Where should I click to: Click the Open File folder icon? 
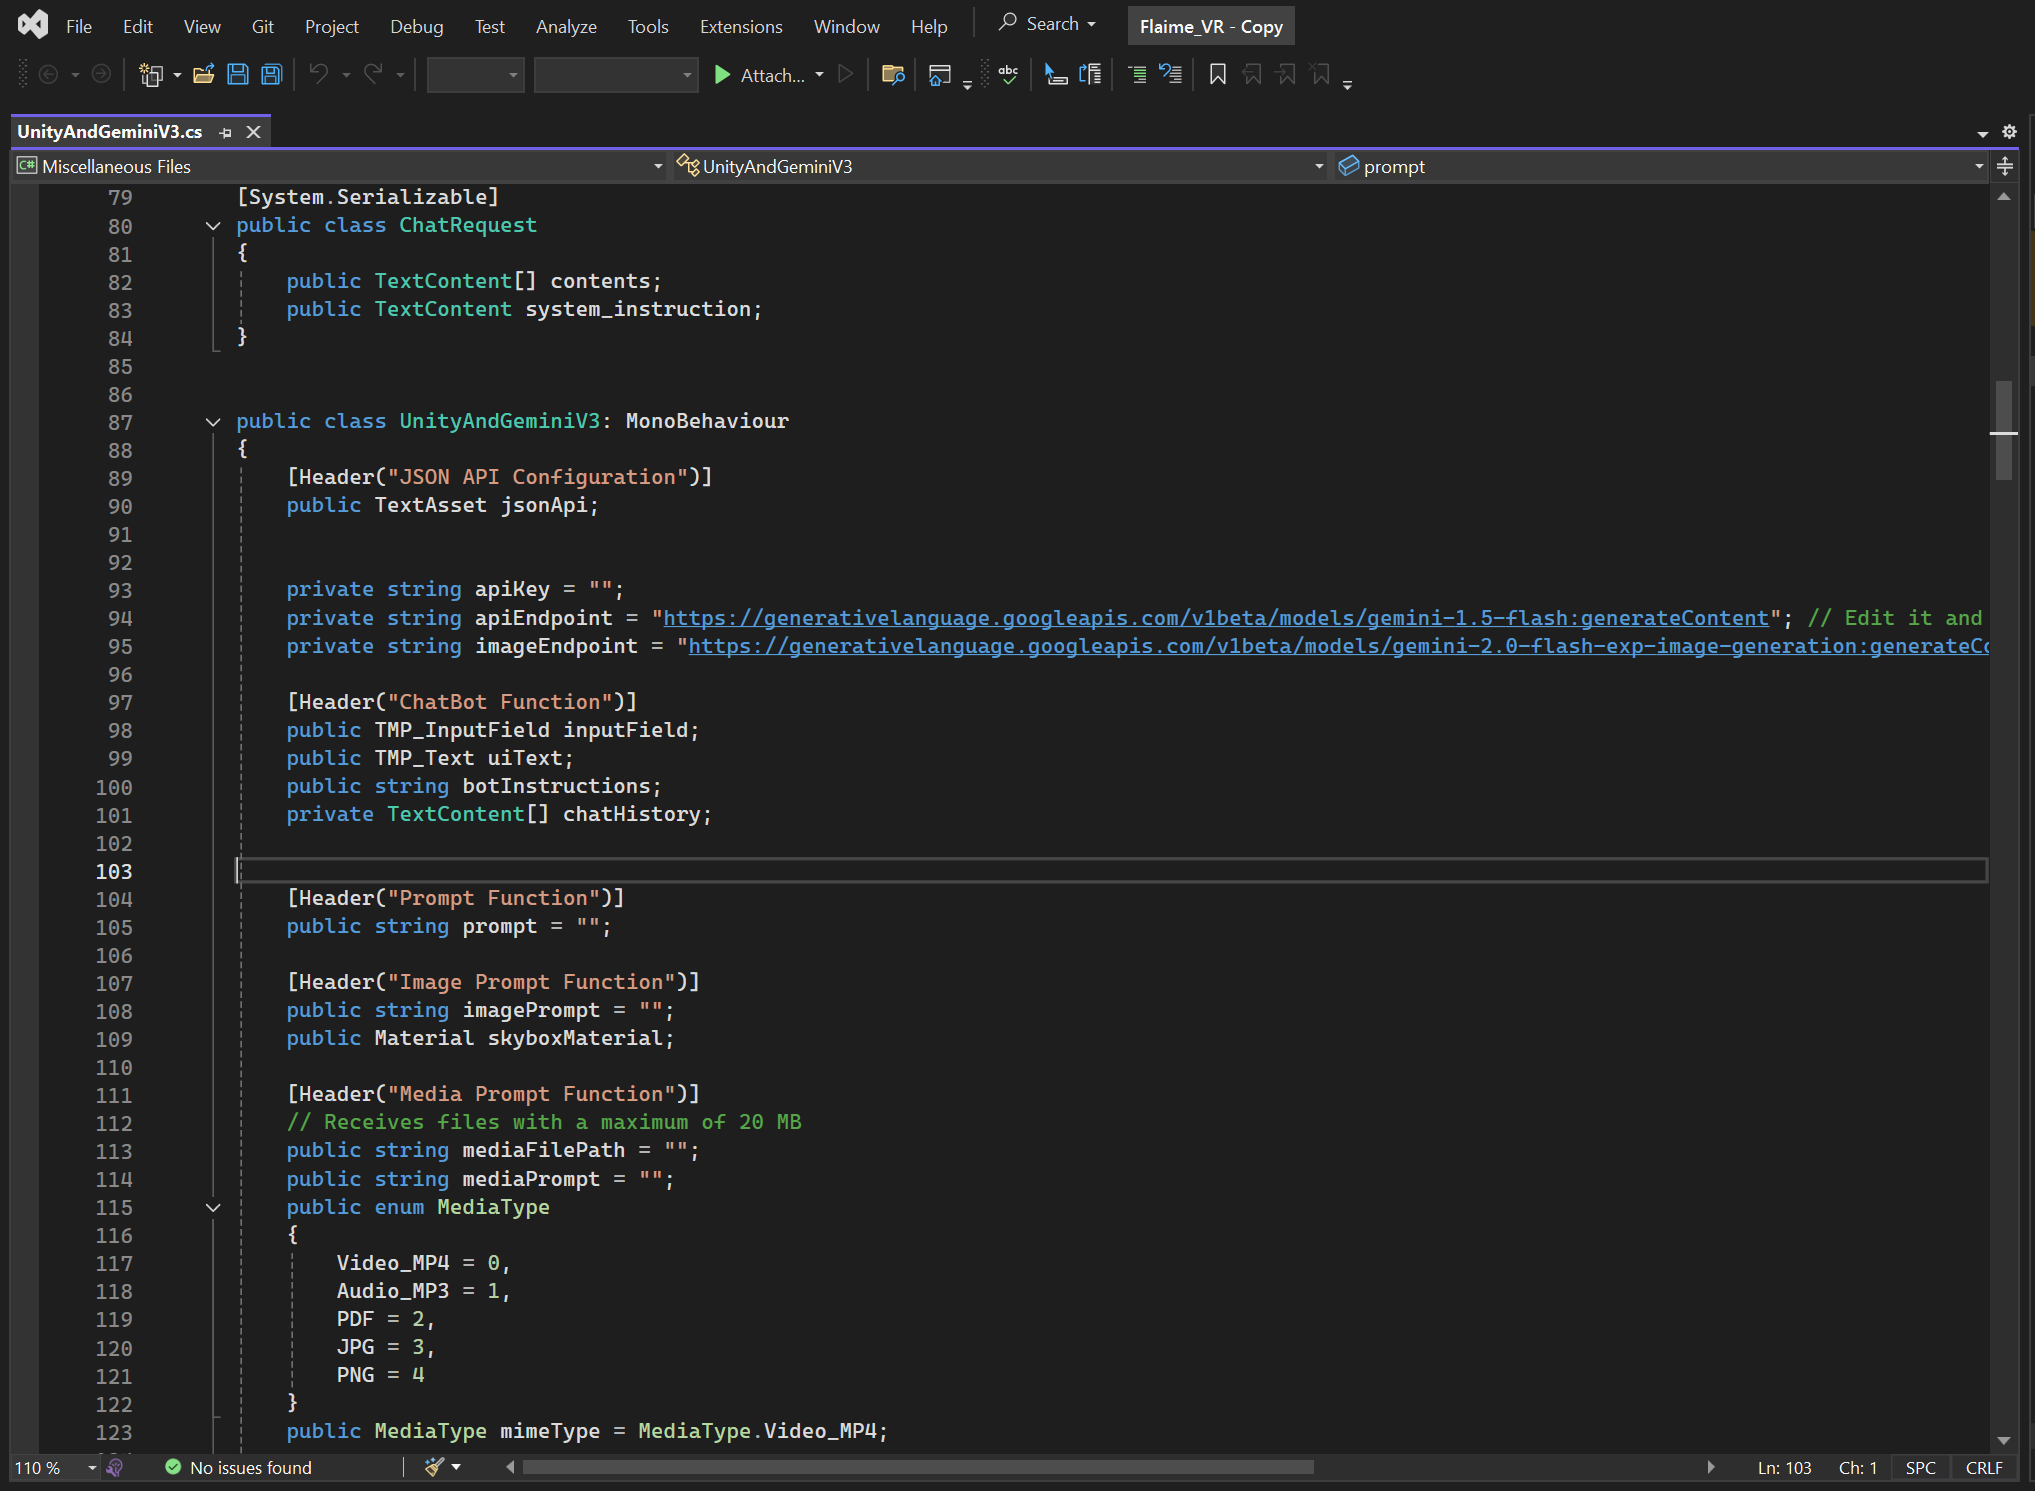coord(204,75)
